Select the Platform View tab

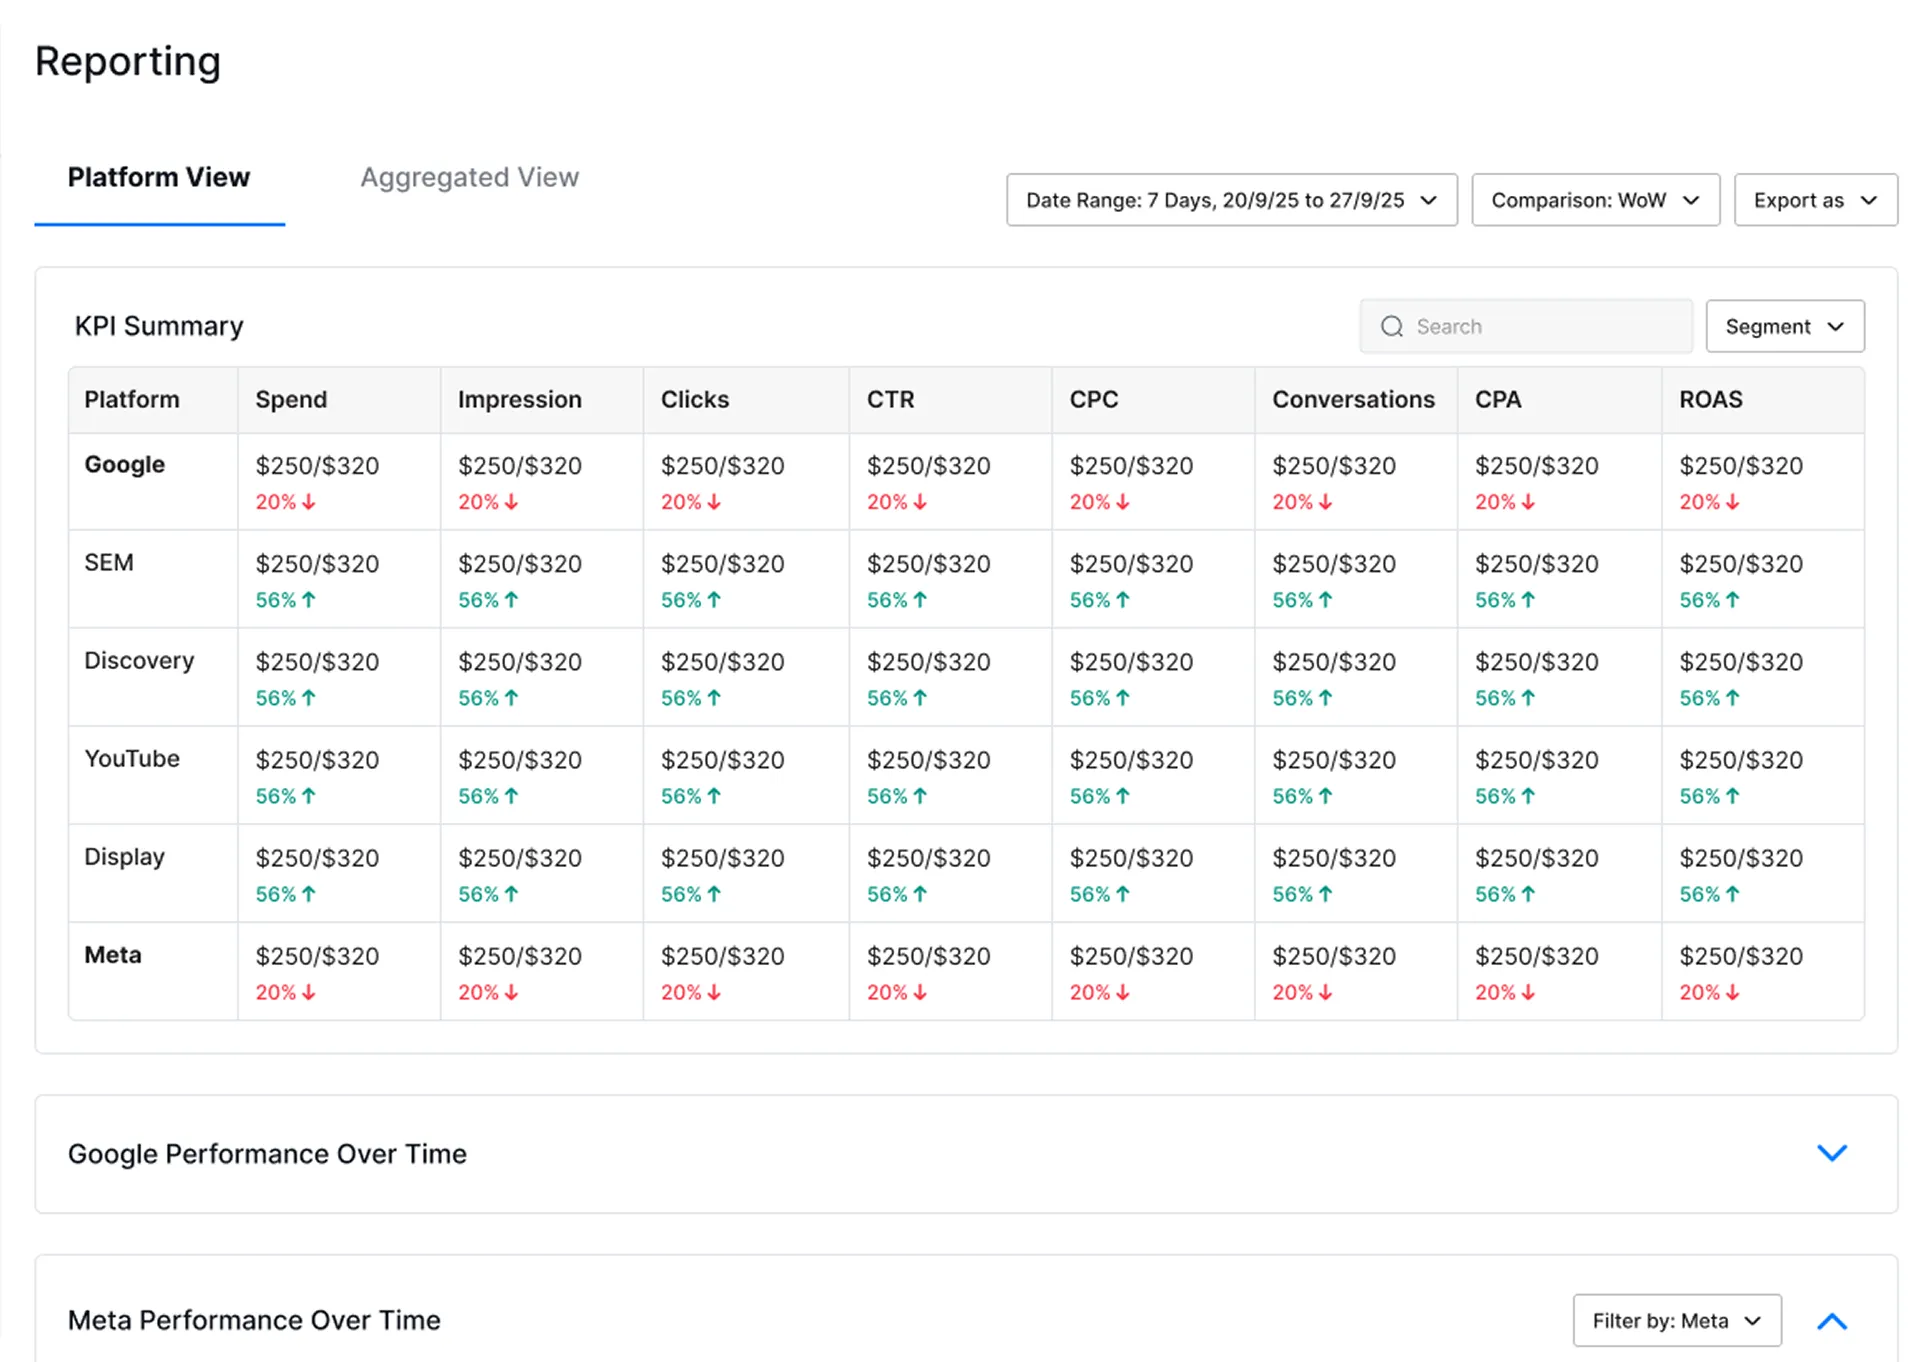tap(159, 177)
